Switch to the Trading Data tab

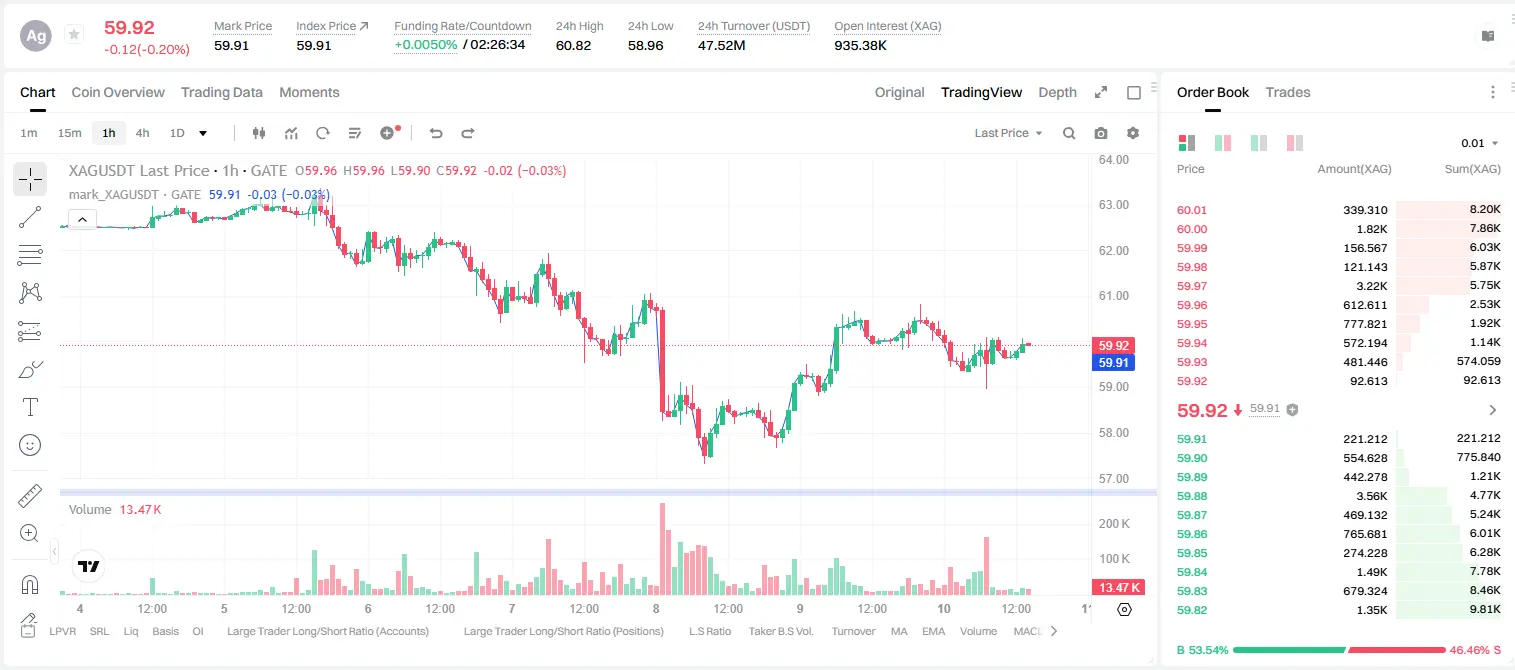click(222, 92)
